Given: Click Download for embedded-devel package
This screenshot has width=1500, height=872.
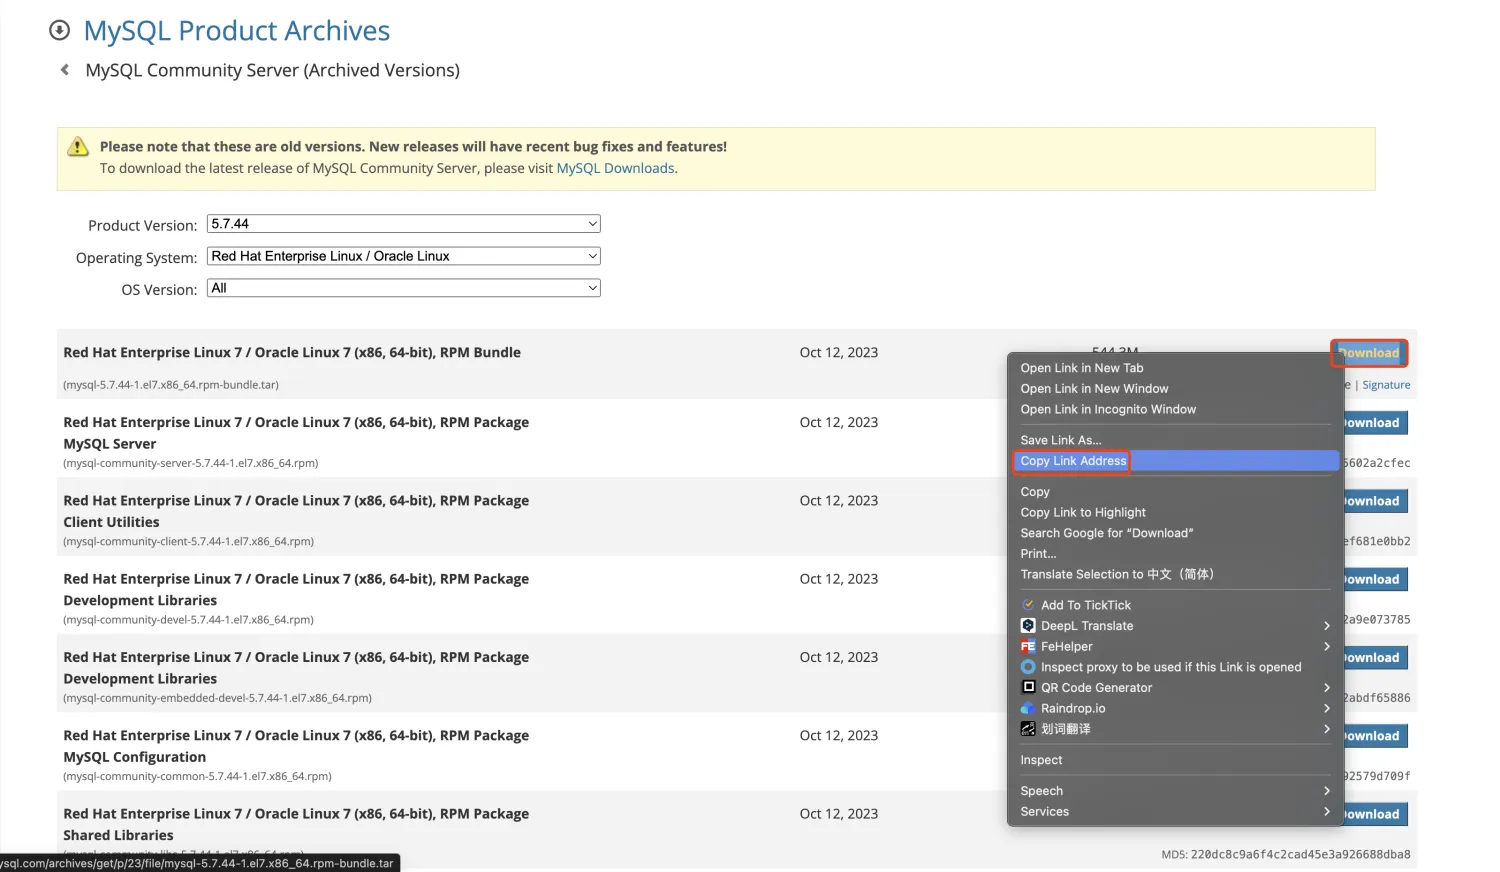Looking at the screenshot, I should coord(1374,658).
